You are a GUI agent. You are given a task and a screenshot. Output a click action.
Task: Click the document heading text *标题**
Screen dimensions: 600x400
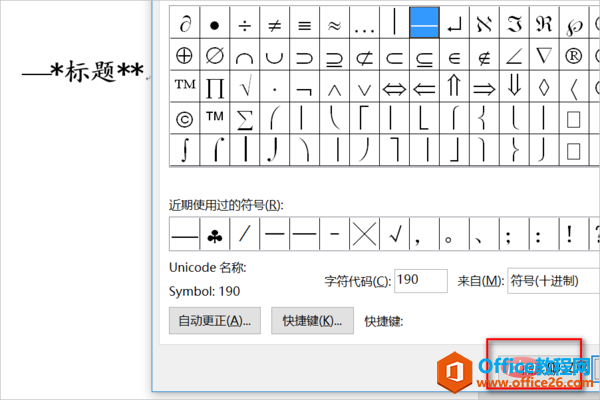tap(97, 72)
